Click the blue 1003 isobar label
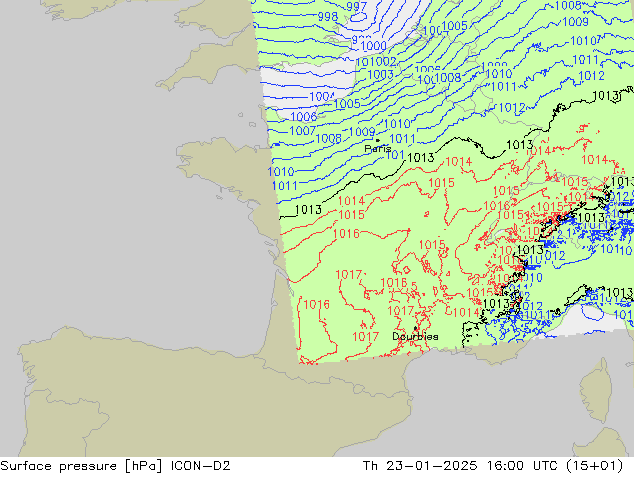Screen dimensions: 634x490 (380, 75)
